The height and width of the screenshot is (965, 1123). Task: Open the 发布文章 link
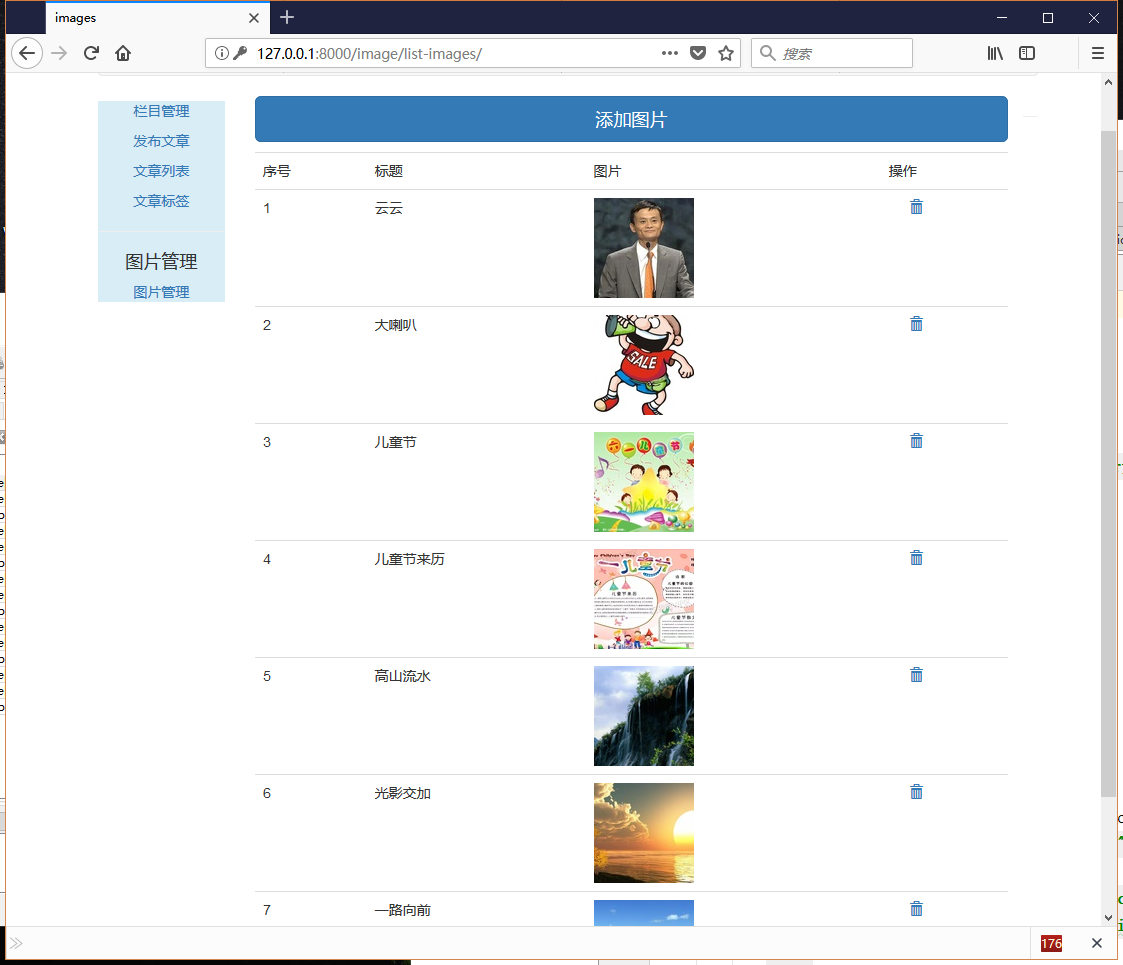pos(161,141)
